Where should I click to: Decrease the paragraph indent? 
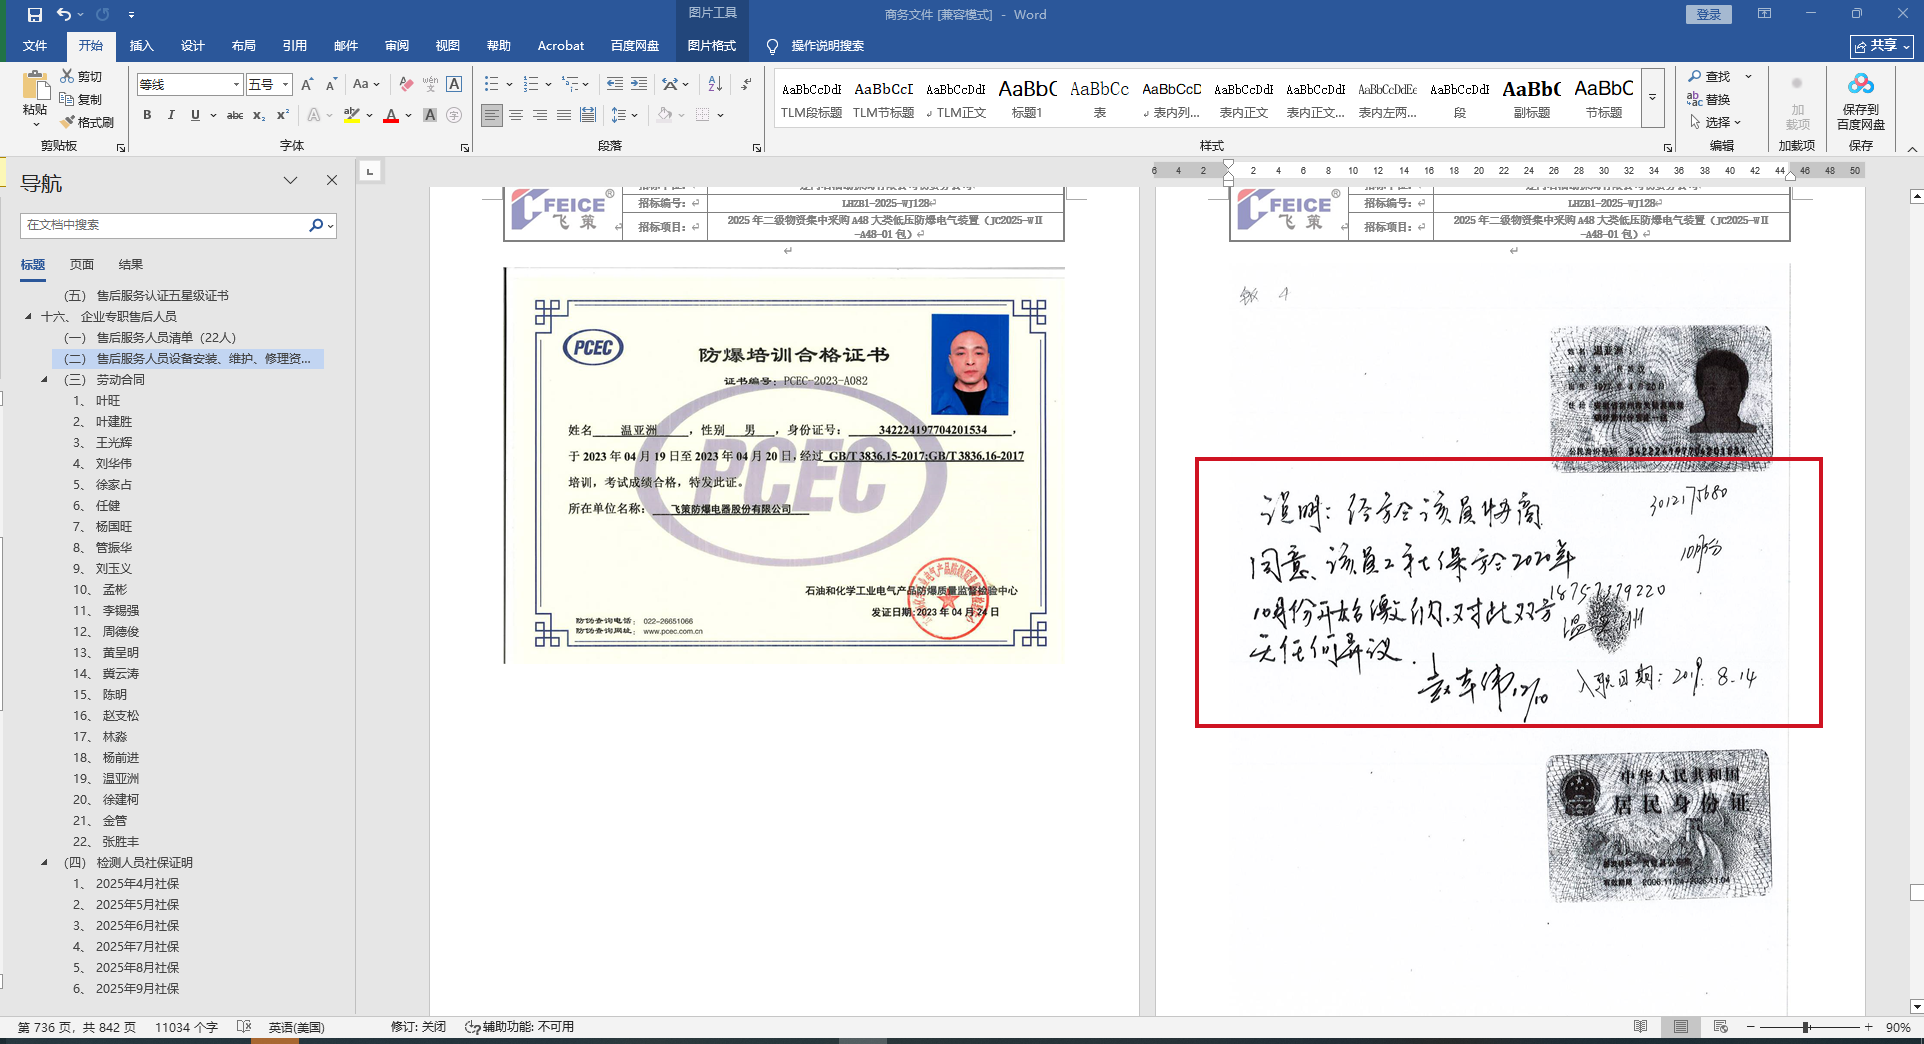pyautogui.click(x=615, y=85)
